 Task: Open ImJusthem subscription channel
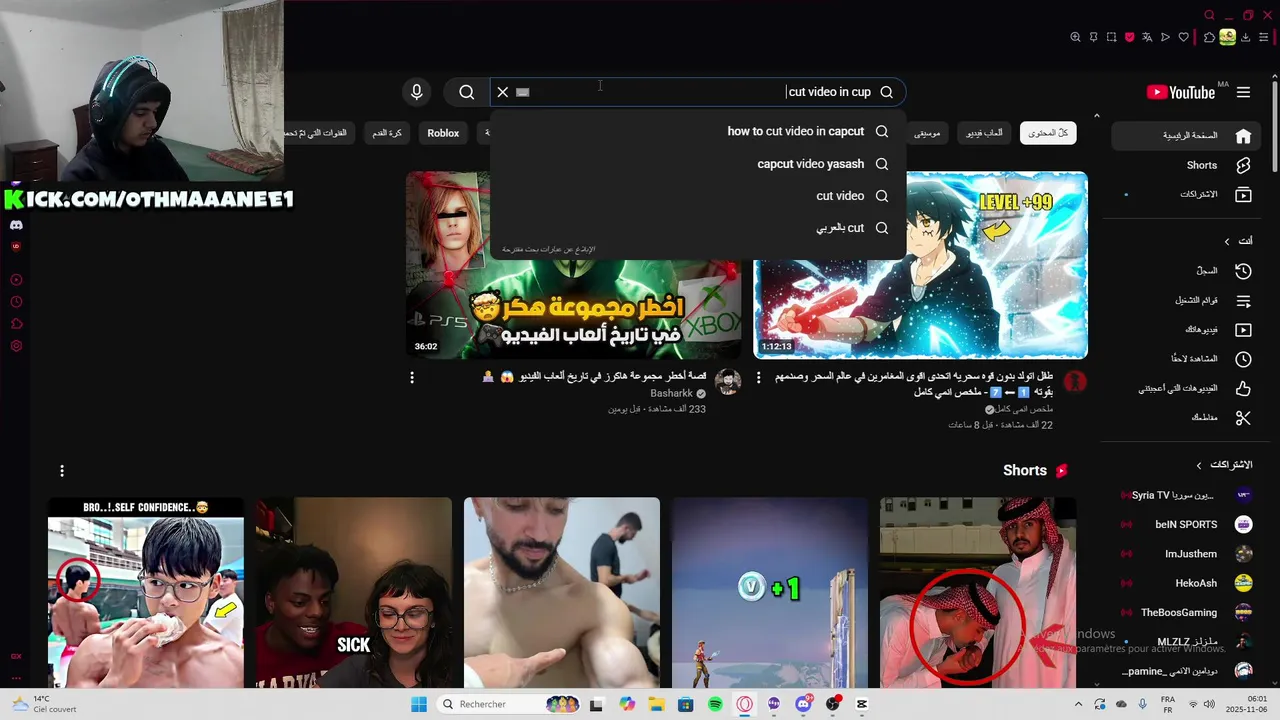(1188, 553)
